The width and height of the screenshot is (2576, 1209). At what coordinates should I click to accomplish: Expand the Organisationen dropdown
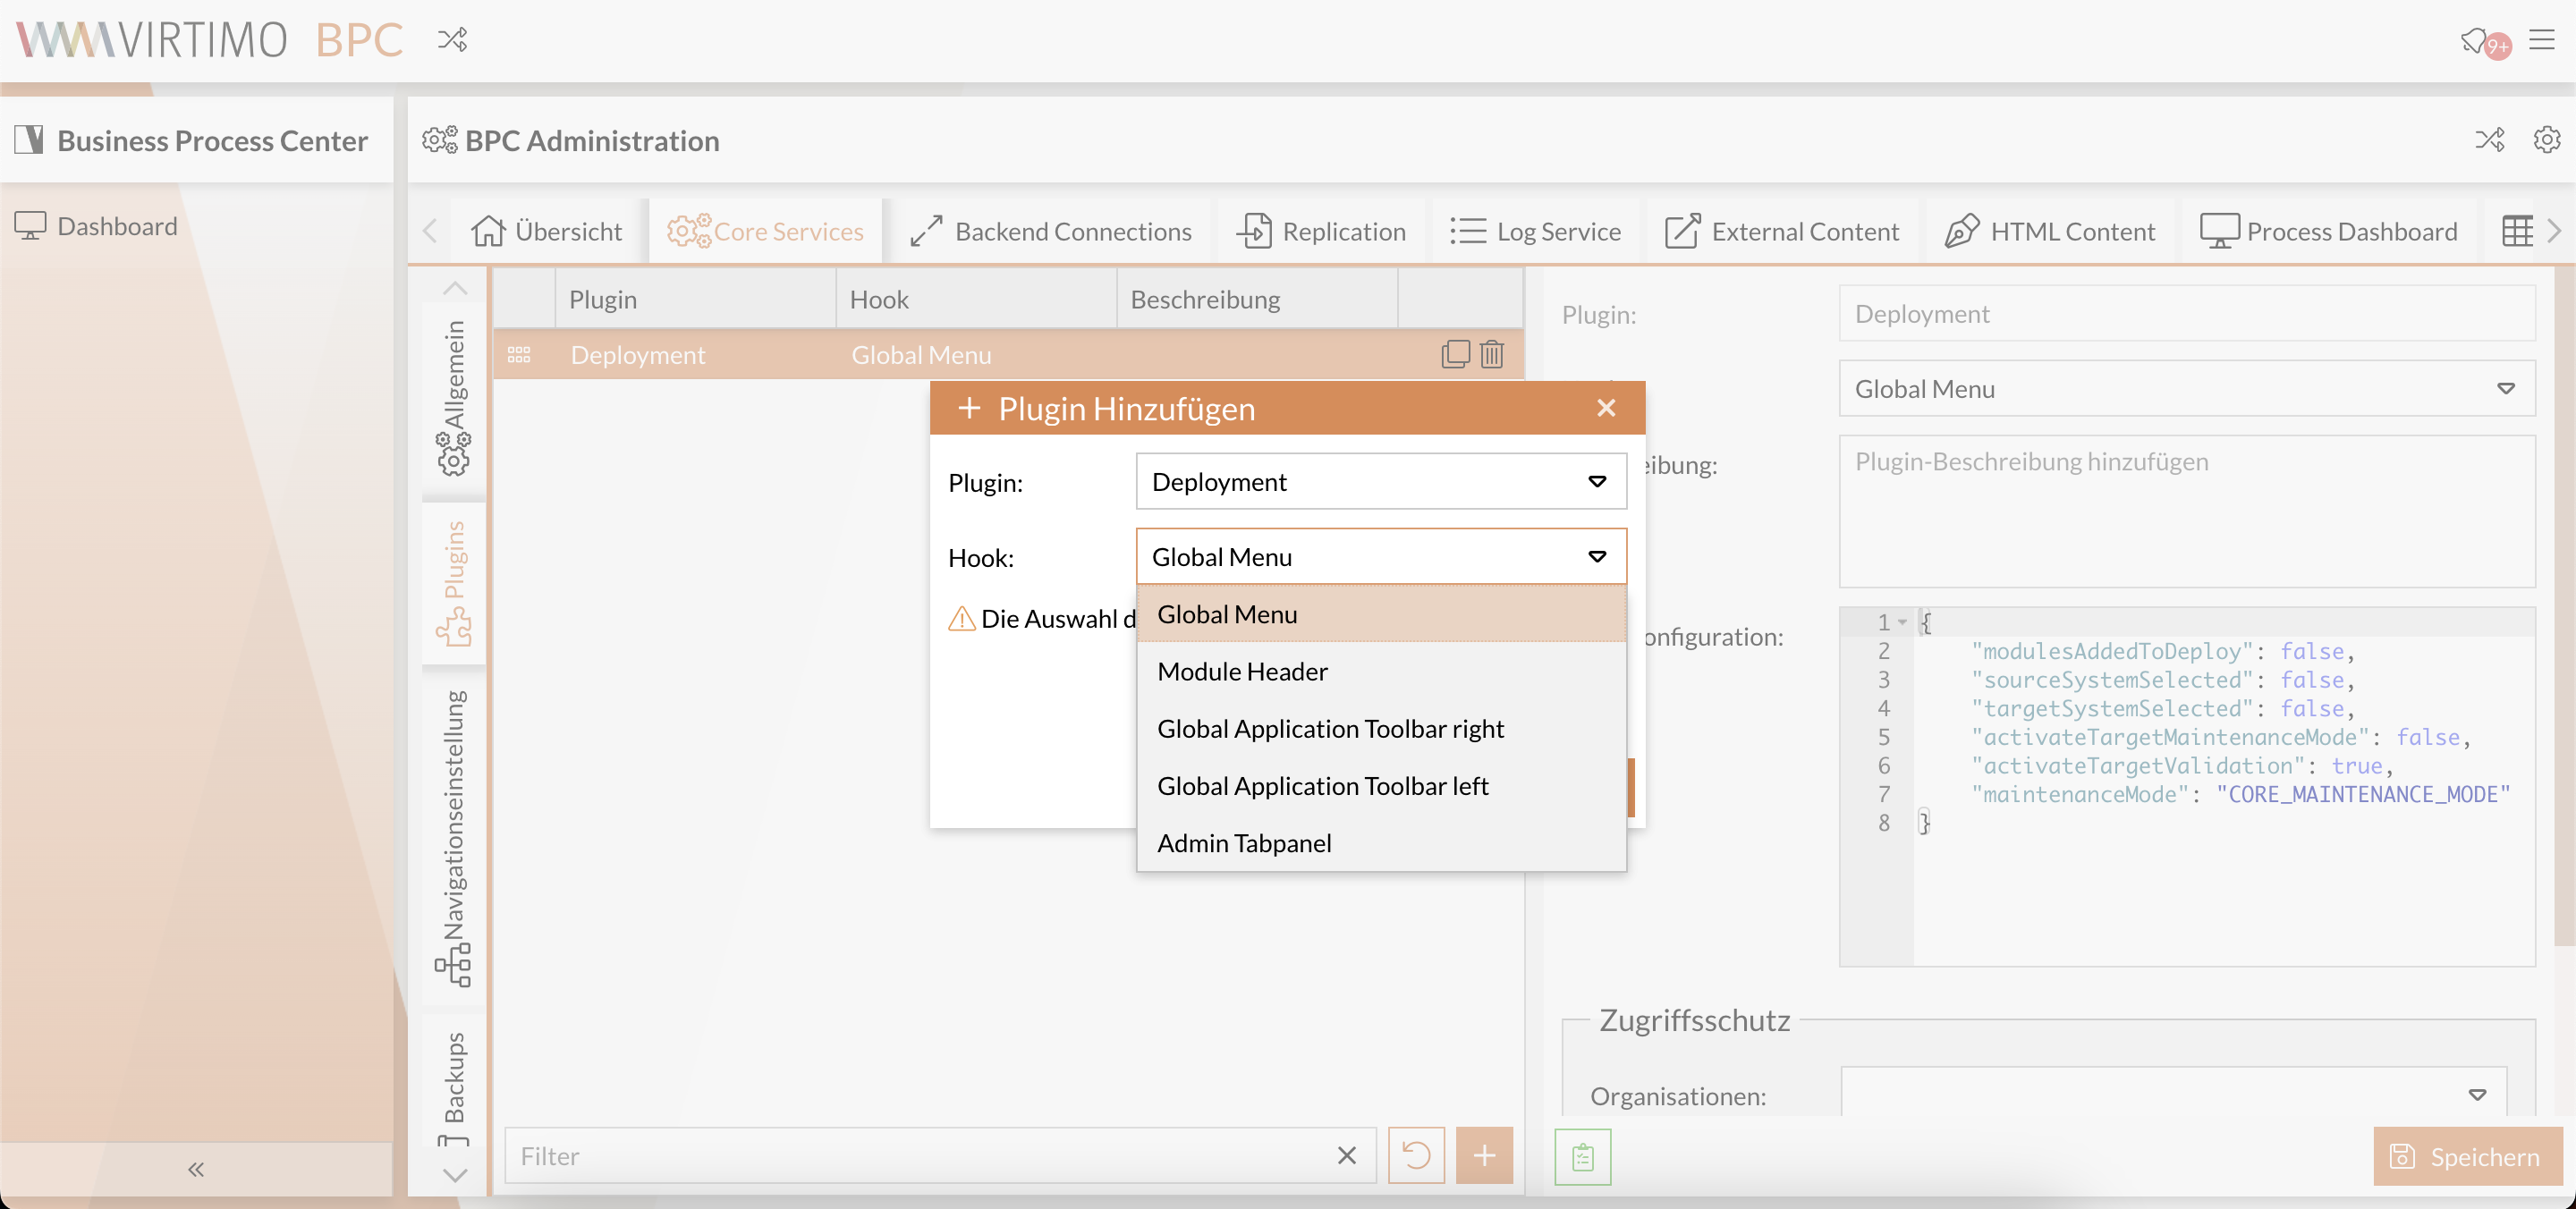[2477, 1095]
